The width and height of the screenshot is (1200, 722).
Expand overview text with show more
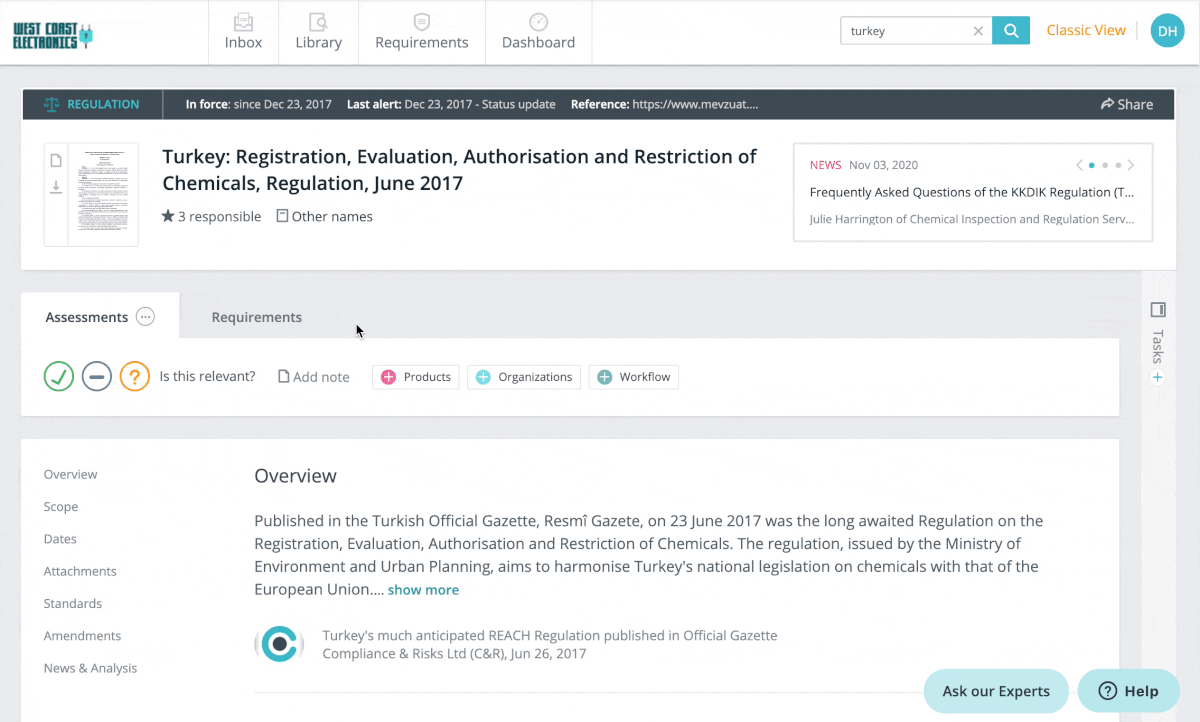point(423,590)
